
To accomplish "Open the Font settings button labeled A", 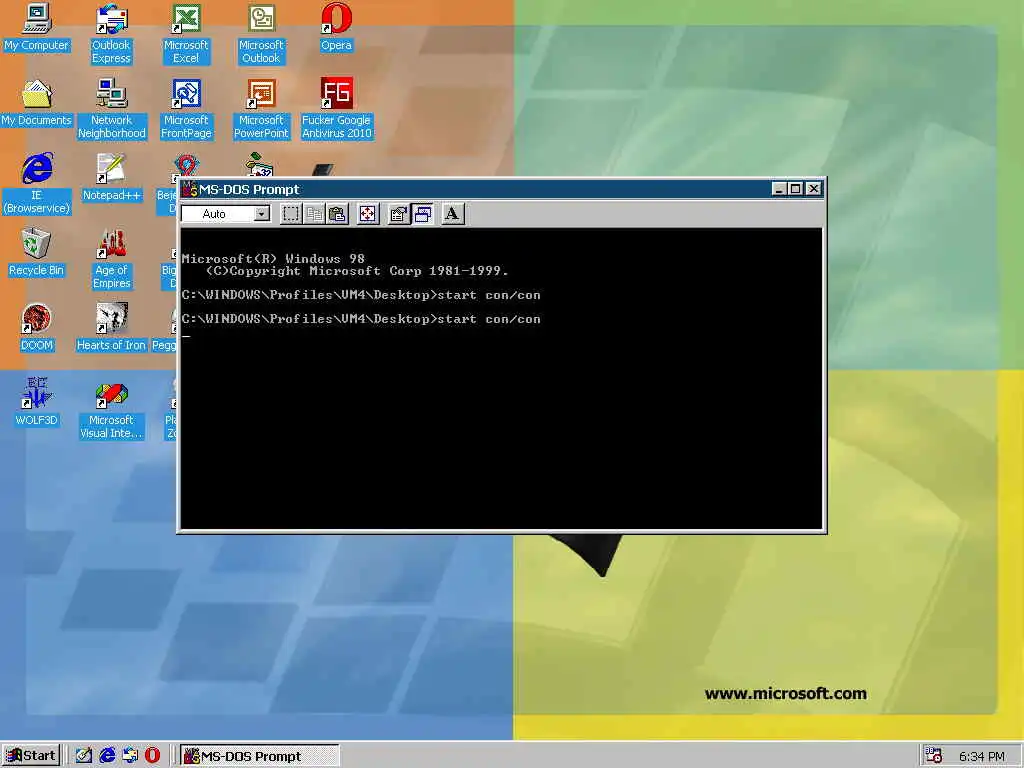I will click(x=452, y=214).
